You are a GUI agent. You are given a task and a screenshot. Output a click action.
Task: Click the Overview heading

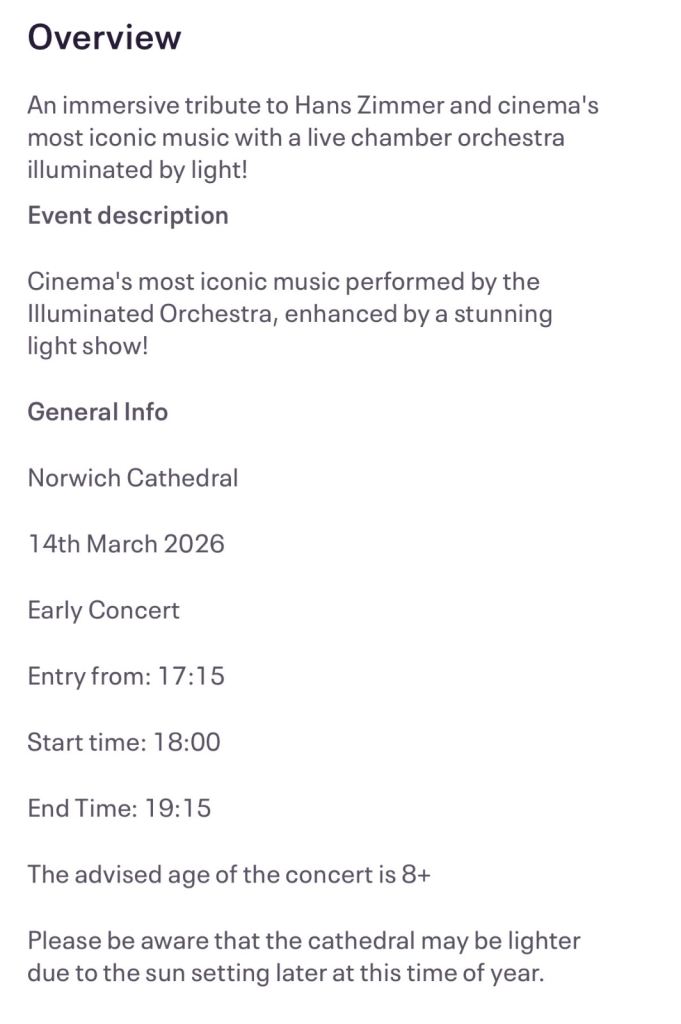point(104,37)
